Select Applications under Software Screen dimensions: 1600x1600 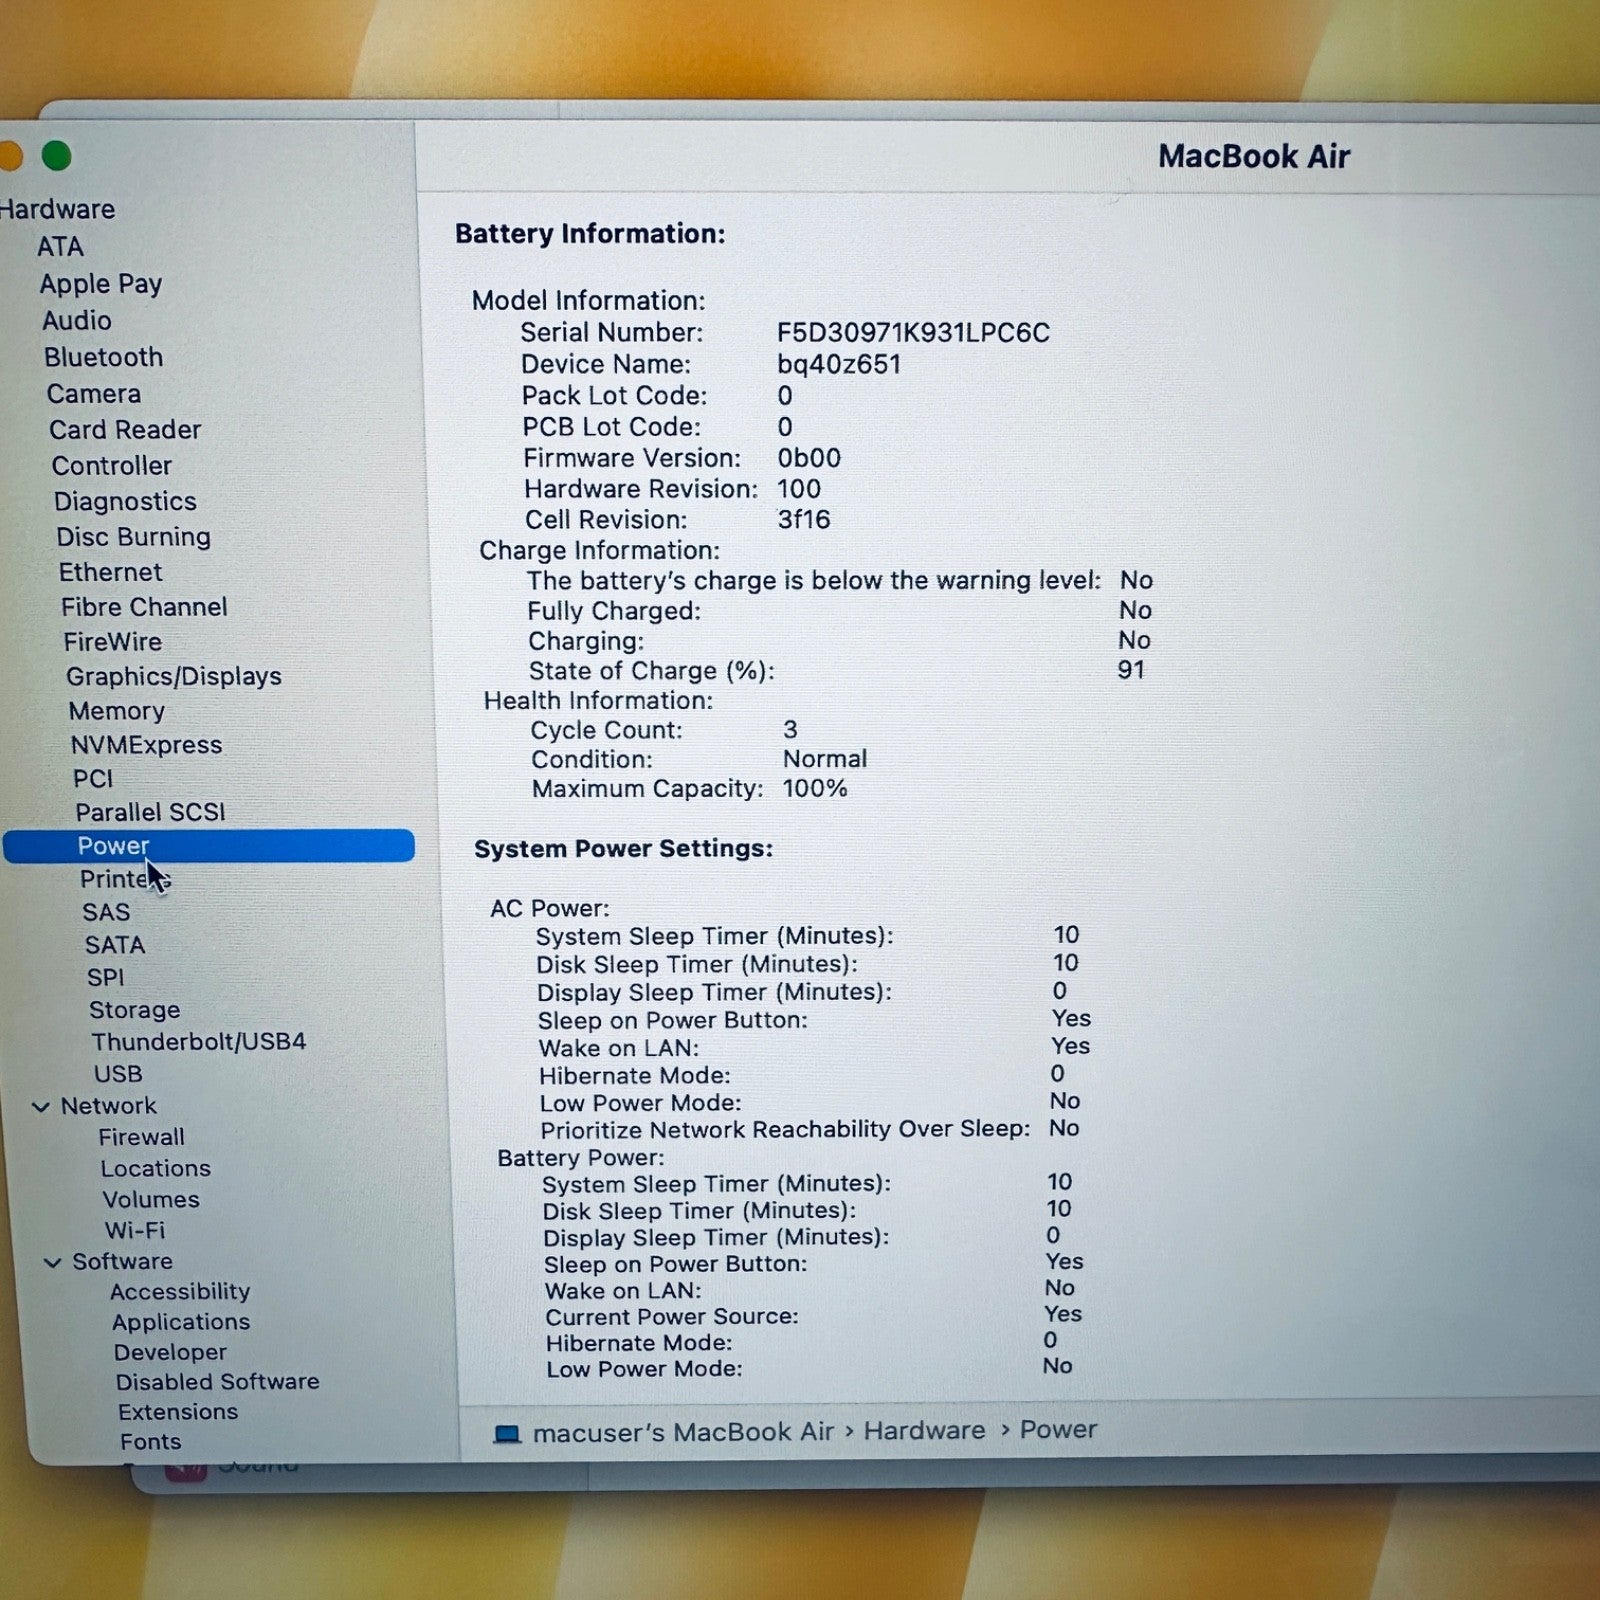click(x=181, y=1322)
